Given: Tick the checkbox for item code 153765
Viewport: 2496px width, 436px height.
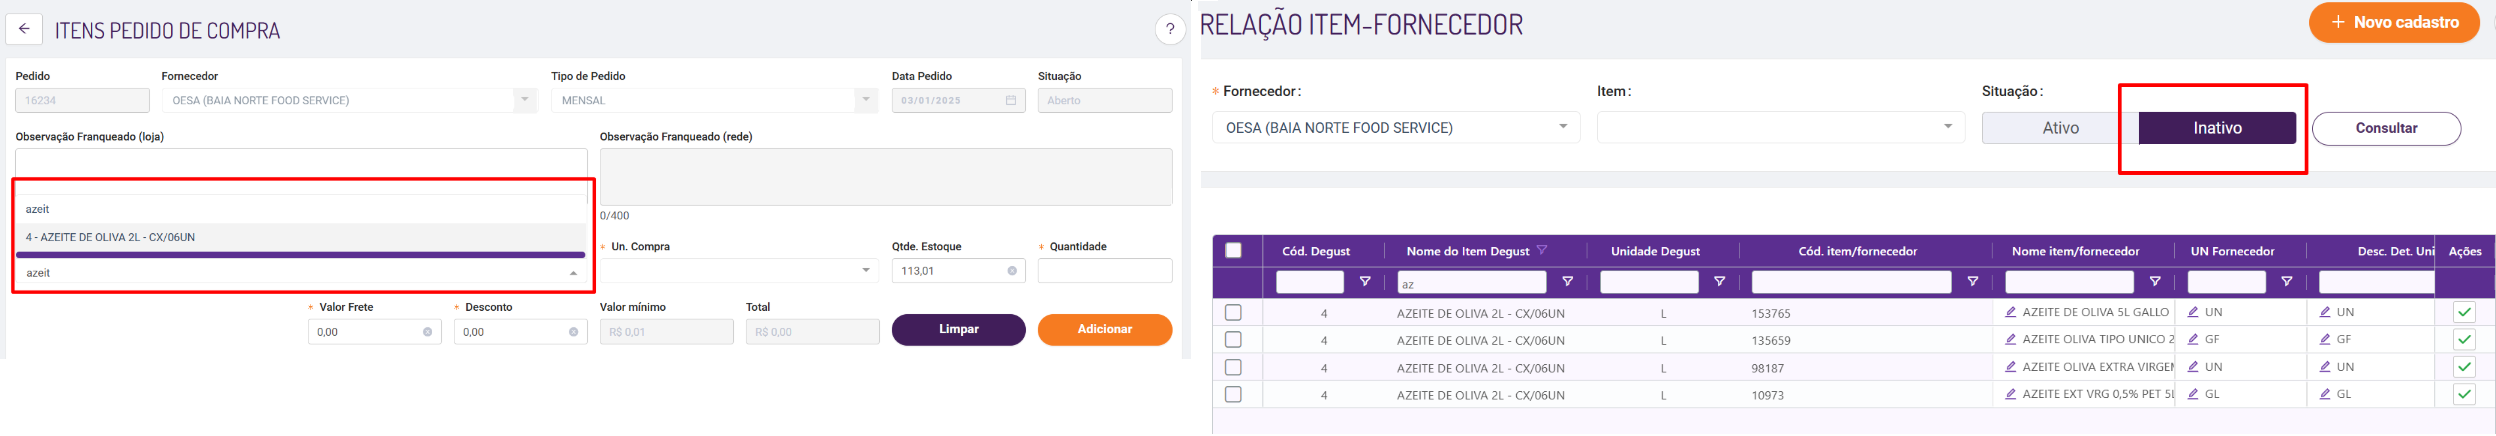Looking at the screenshot, I should coord(1233,313).
